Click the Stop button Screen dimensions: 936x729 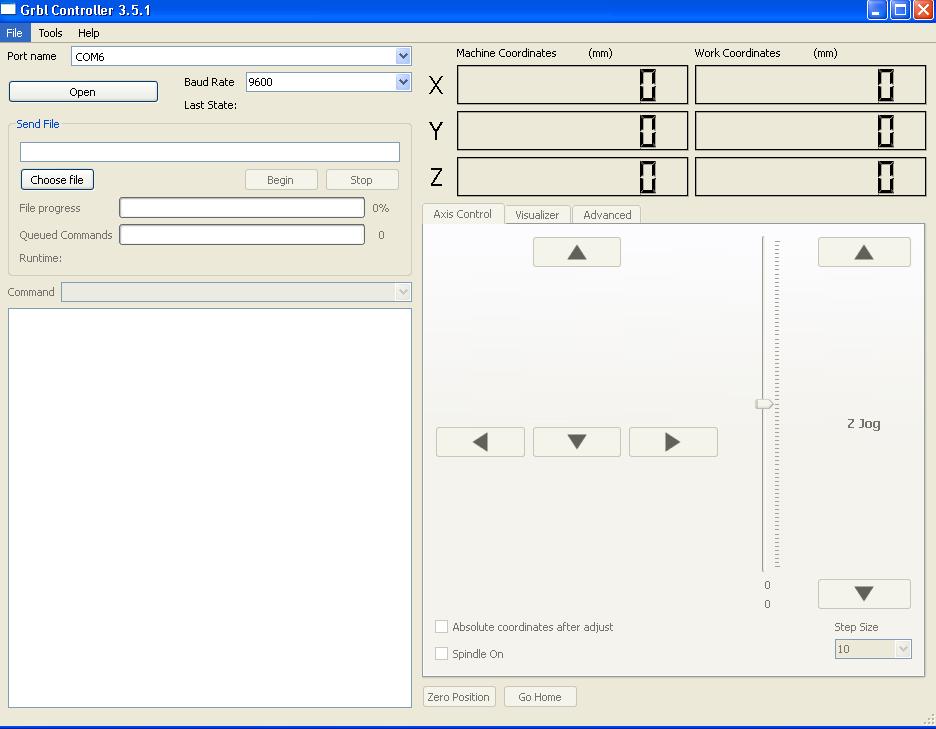(362, 180)
